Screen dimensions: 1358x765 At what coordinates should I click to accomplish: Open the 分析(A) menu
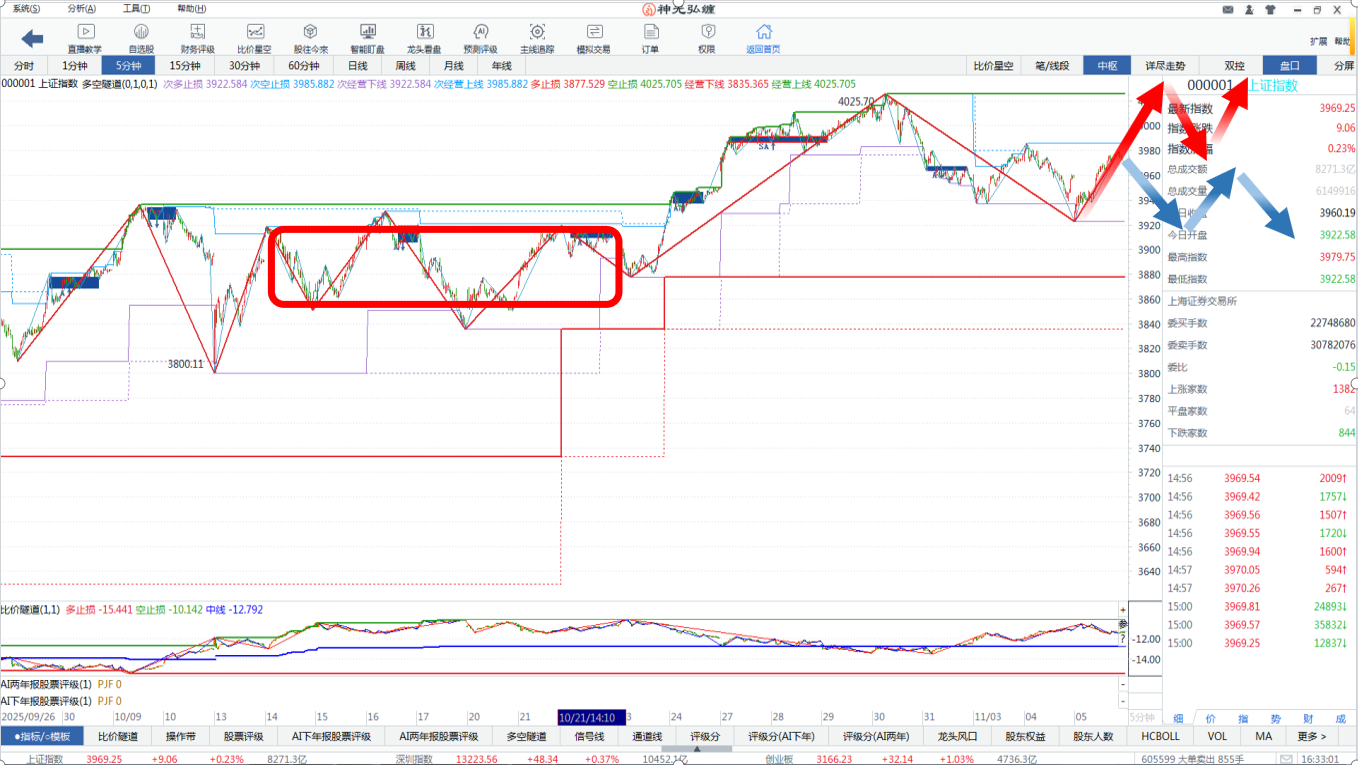click(x=82, y=8)
